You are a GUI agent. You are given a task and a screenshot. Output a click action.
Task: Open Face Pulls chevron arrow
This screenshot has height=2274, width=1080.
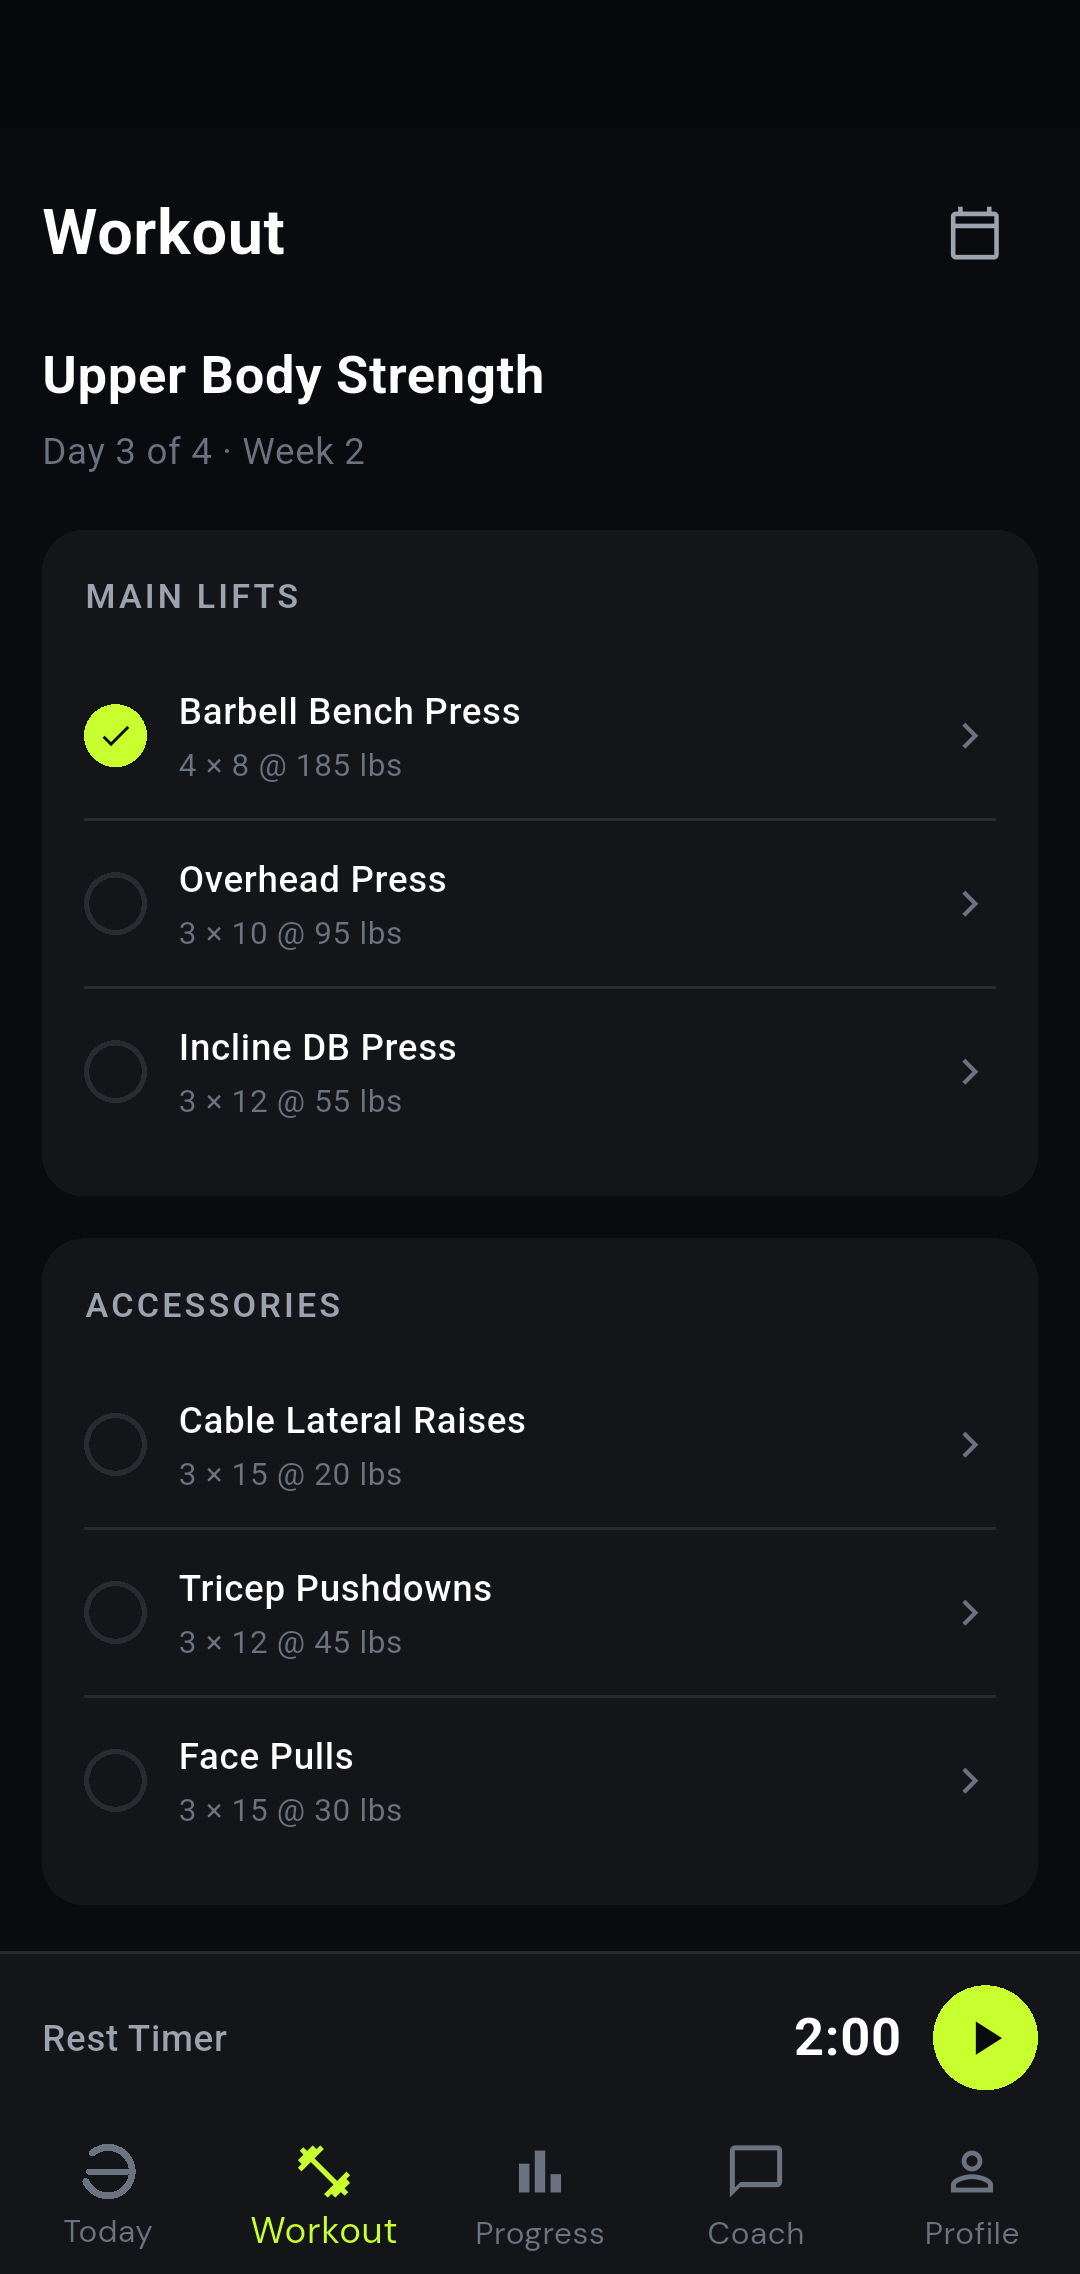tap(969, 1781)
